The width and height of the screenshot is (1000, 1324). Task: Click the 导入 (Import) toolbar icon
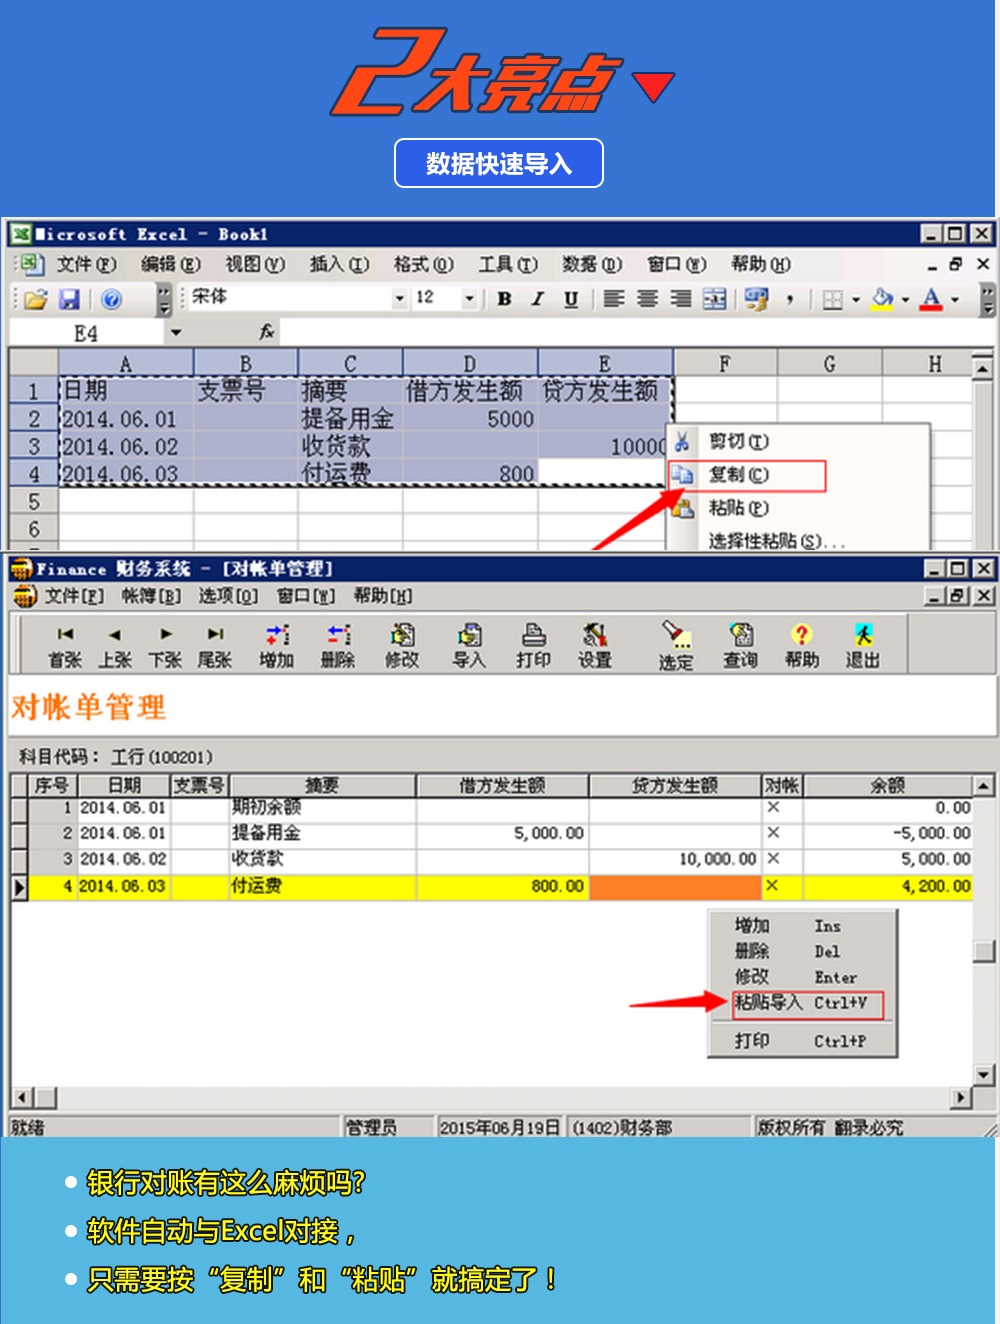tap(469, 645)
